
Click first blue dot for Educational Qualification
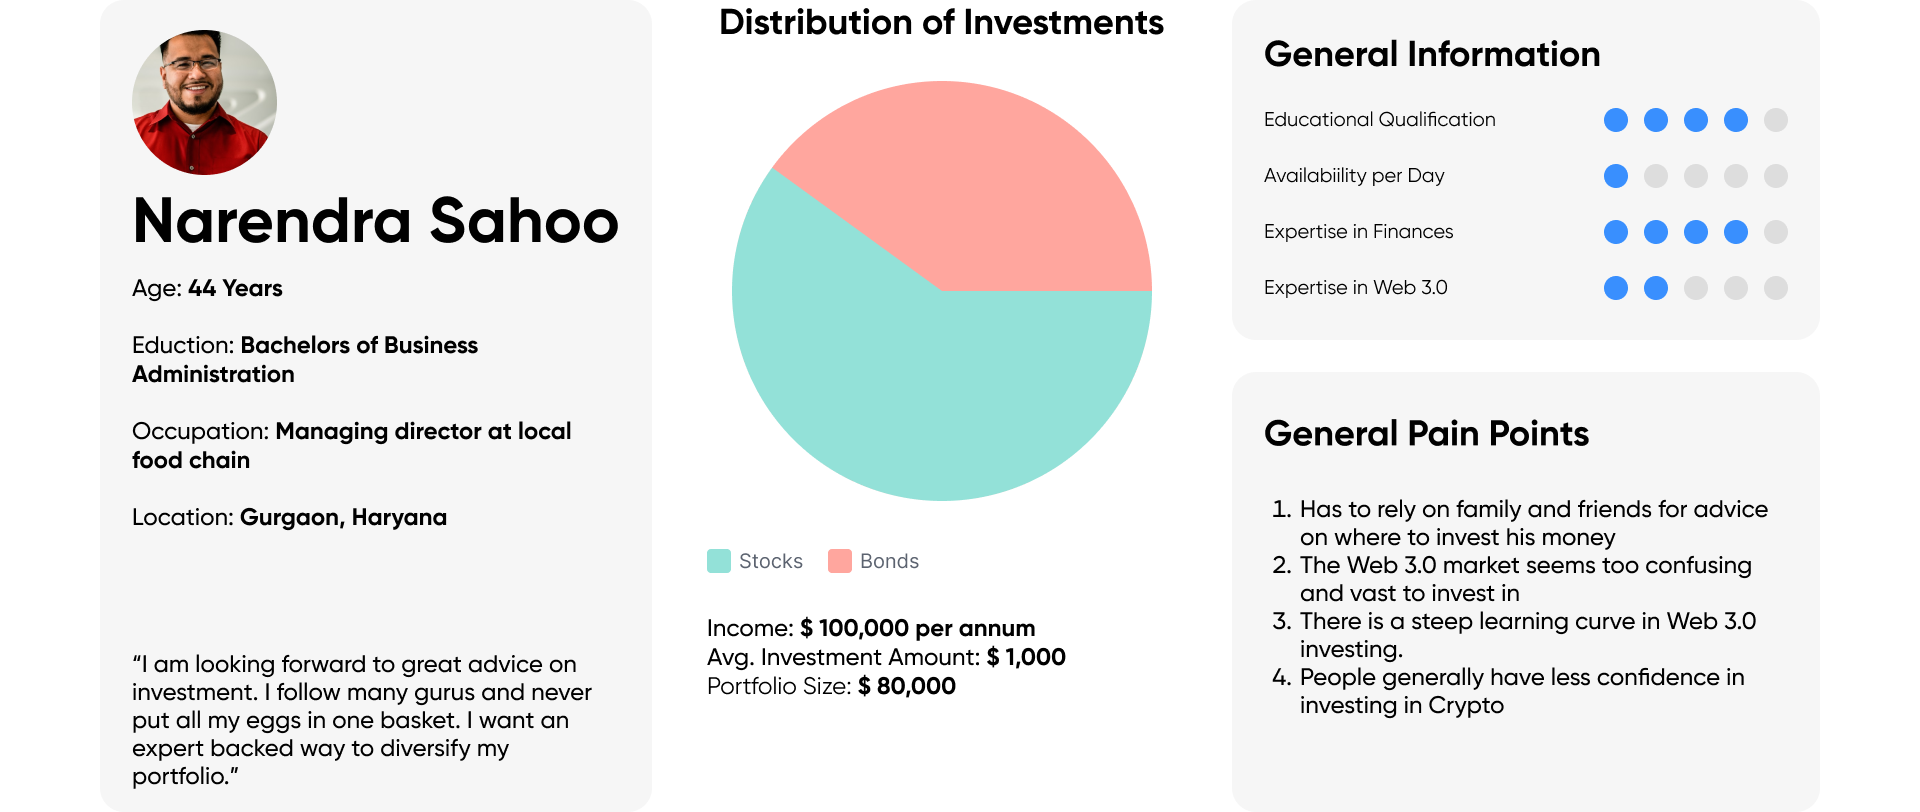point(1616,120)
